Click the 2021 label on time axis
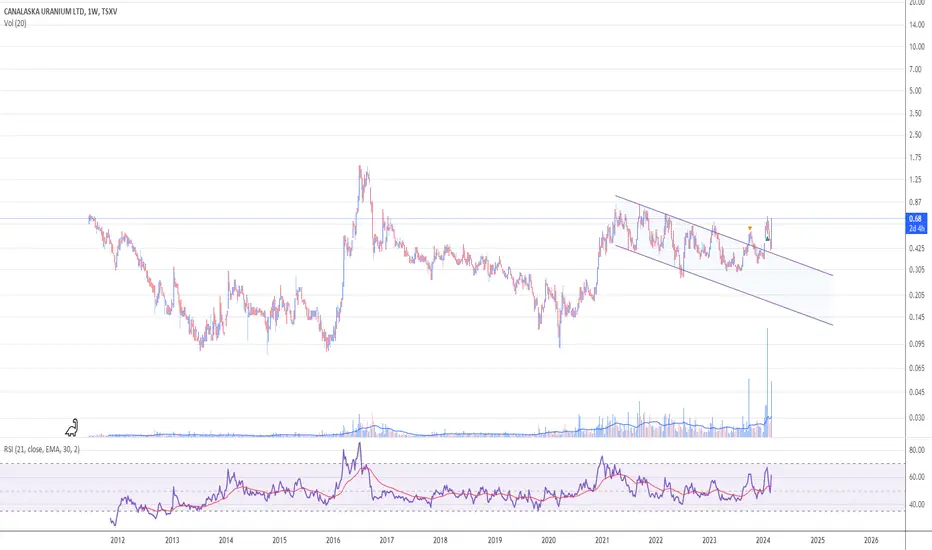The height and width of the screenshot is (550, 932). coord(602,540)
